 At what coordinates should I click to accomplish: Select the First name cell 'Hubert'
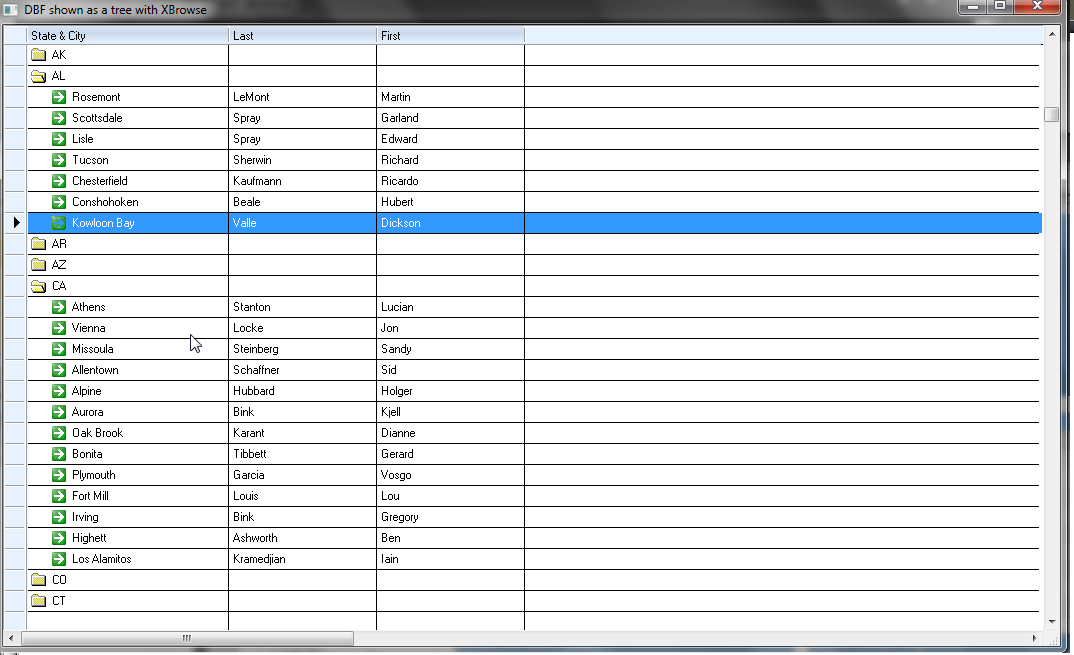coord(451,202)
